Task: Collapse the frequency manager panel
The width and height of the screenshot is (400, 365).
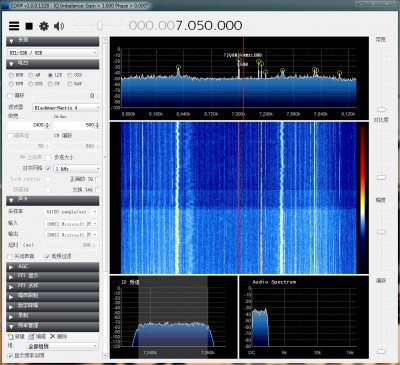Action: 53,326
